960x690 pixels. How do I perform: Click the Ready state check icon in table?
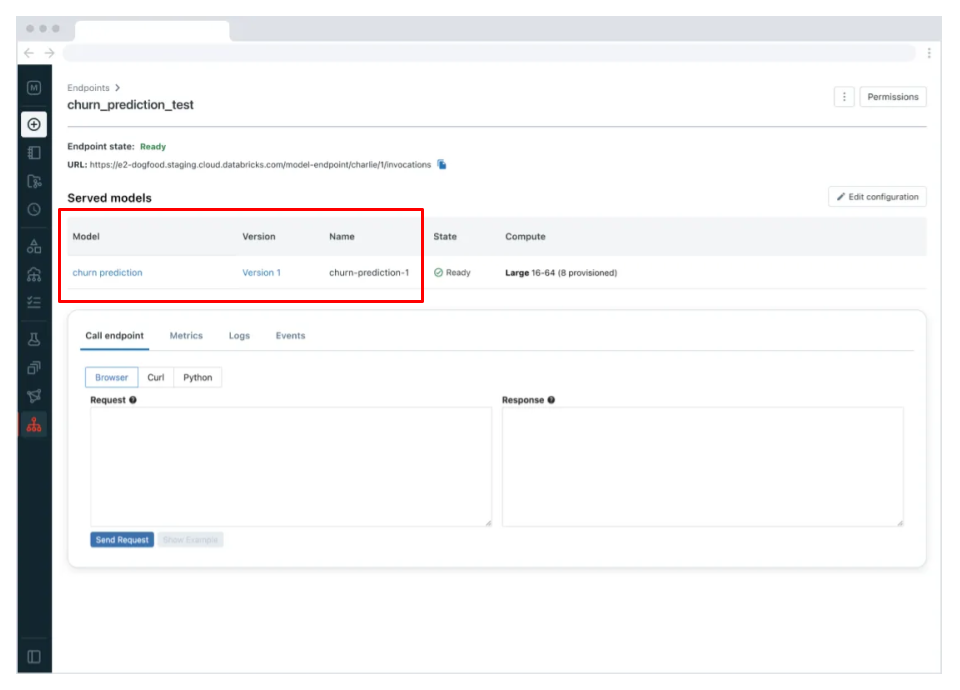(x=438, y=272)
